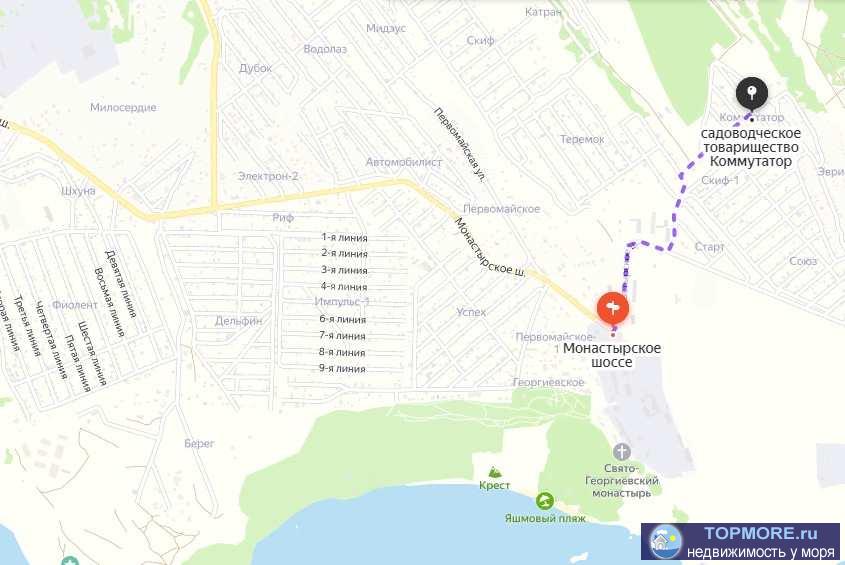Select the Берег area label
845x565 pixels.
[199, 444]
